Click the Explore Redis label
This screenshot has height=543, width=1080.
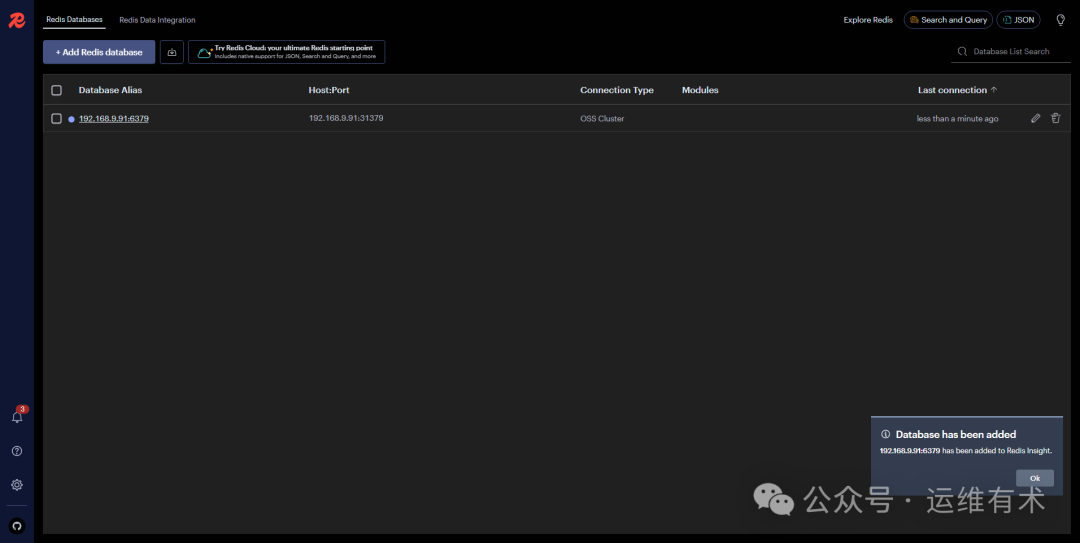868,20
